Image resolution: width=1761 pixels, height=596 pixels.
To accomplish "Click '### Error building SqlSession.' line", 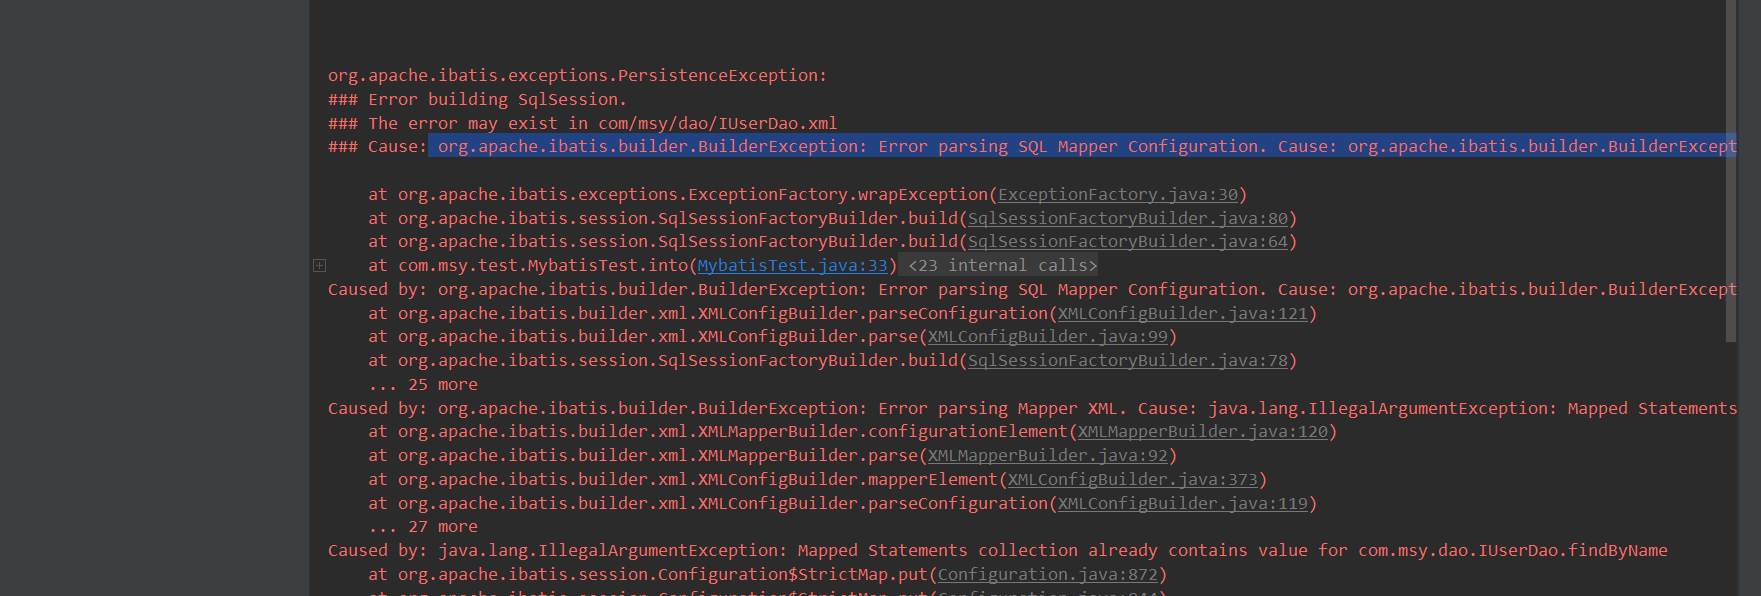I will pyautogui.click(x=477, y=99).
